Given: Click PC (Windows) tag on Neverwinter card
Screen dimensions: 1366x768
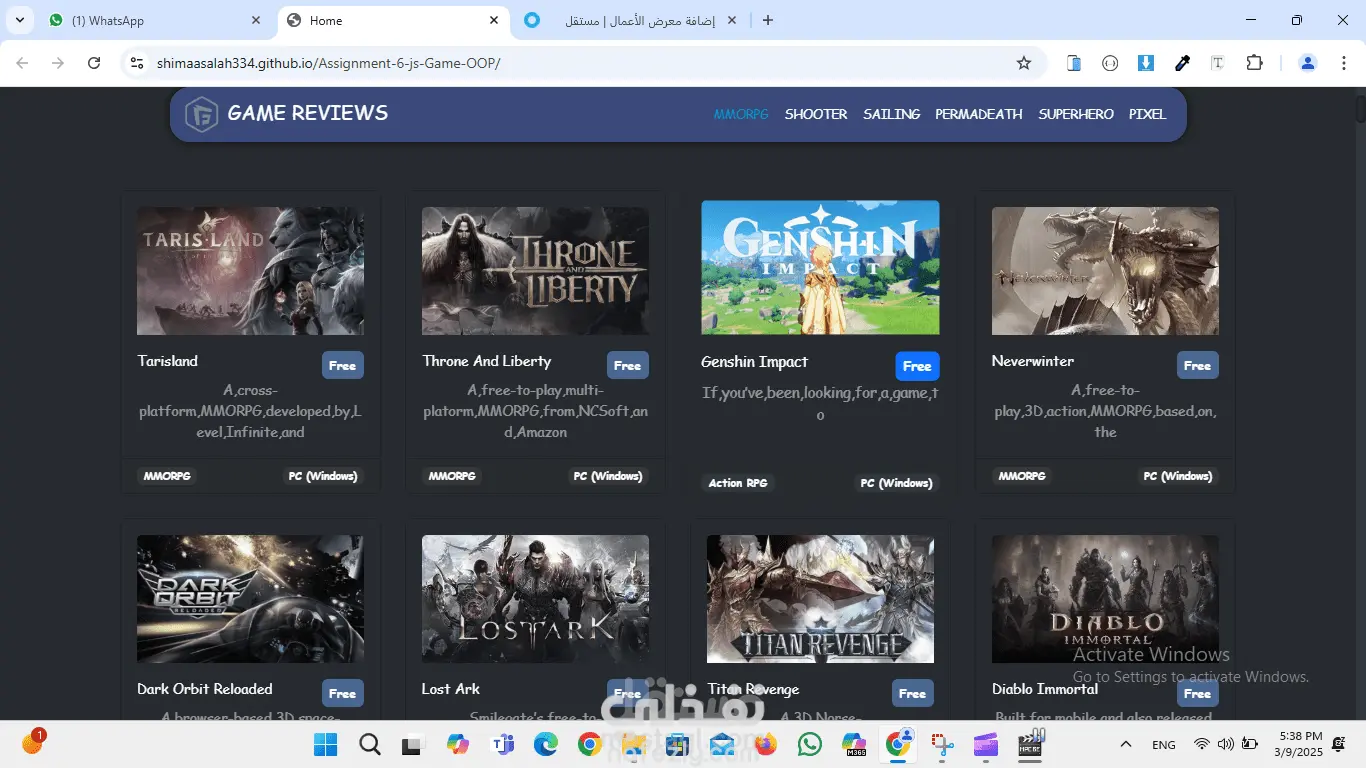Looking at the screenshot, I should 1180,476.
